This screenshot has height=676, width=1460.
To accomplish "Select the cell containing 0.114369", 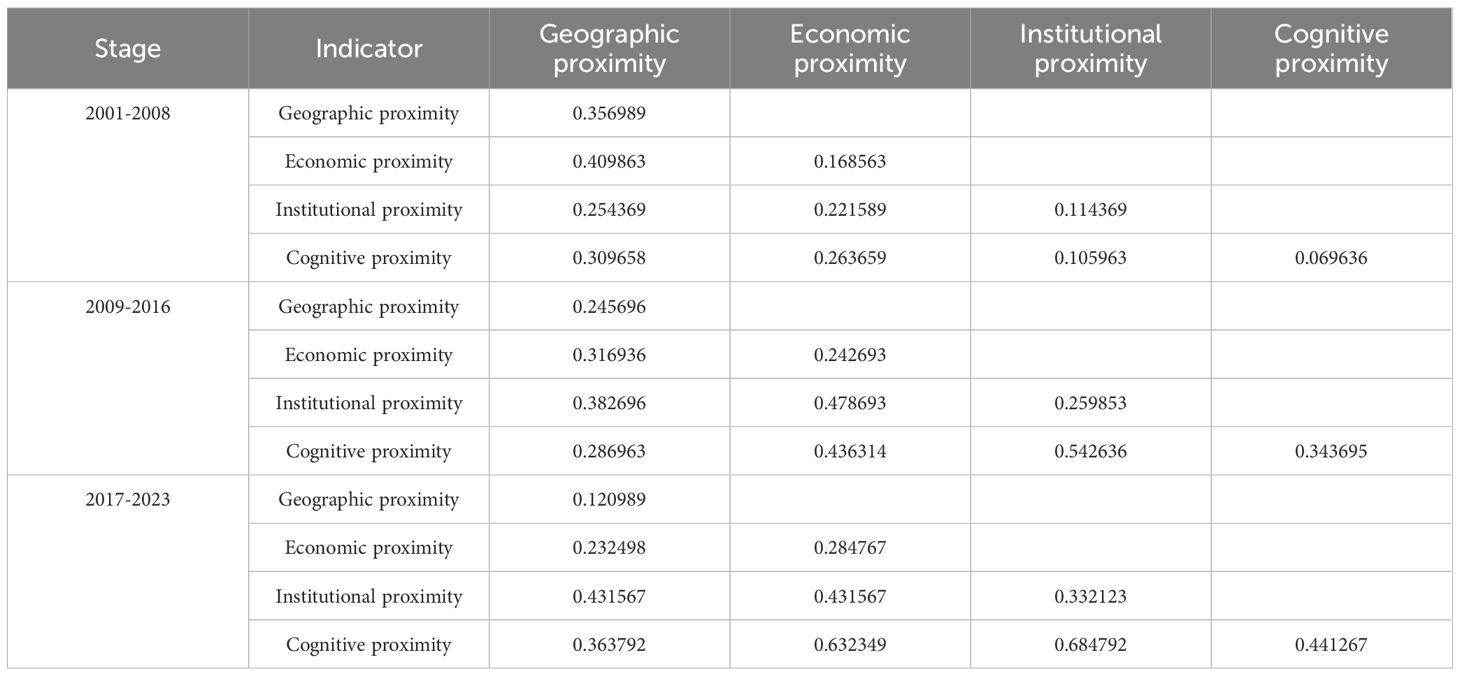I will 1090,210.
